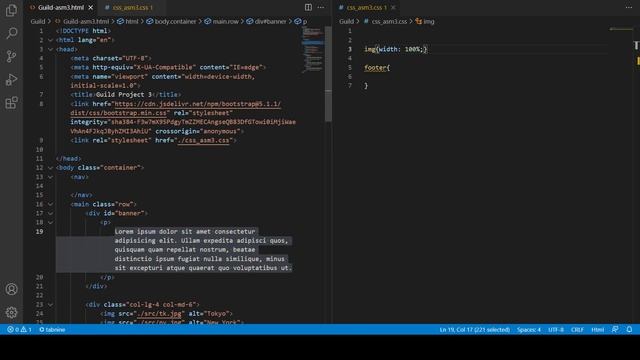Collapse the nav tag on line 13
Viewport: 640px width, 360px height.
[51, 177]
